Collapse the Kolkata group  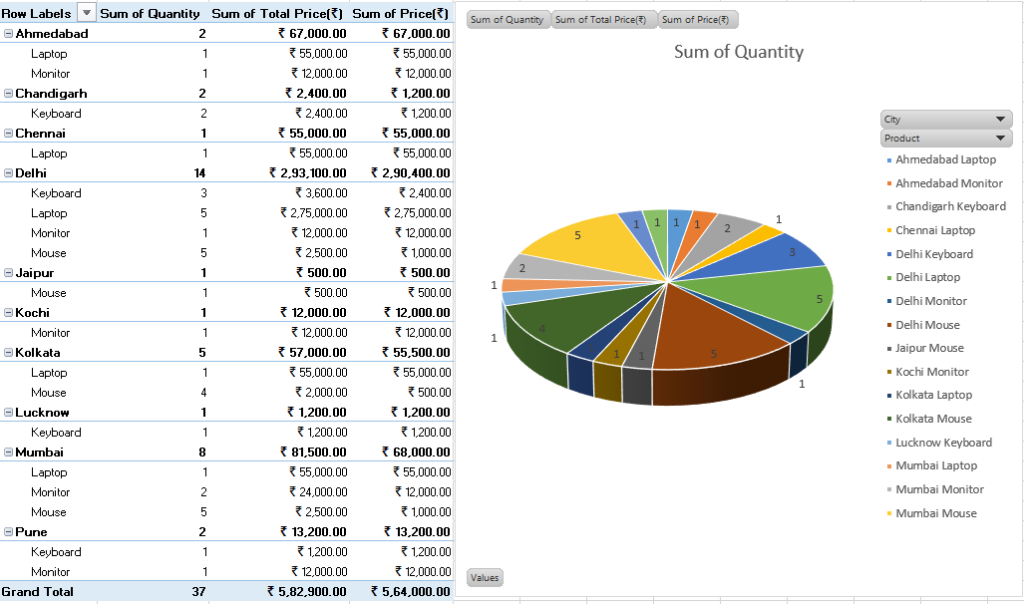pos(8,353)
